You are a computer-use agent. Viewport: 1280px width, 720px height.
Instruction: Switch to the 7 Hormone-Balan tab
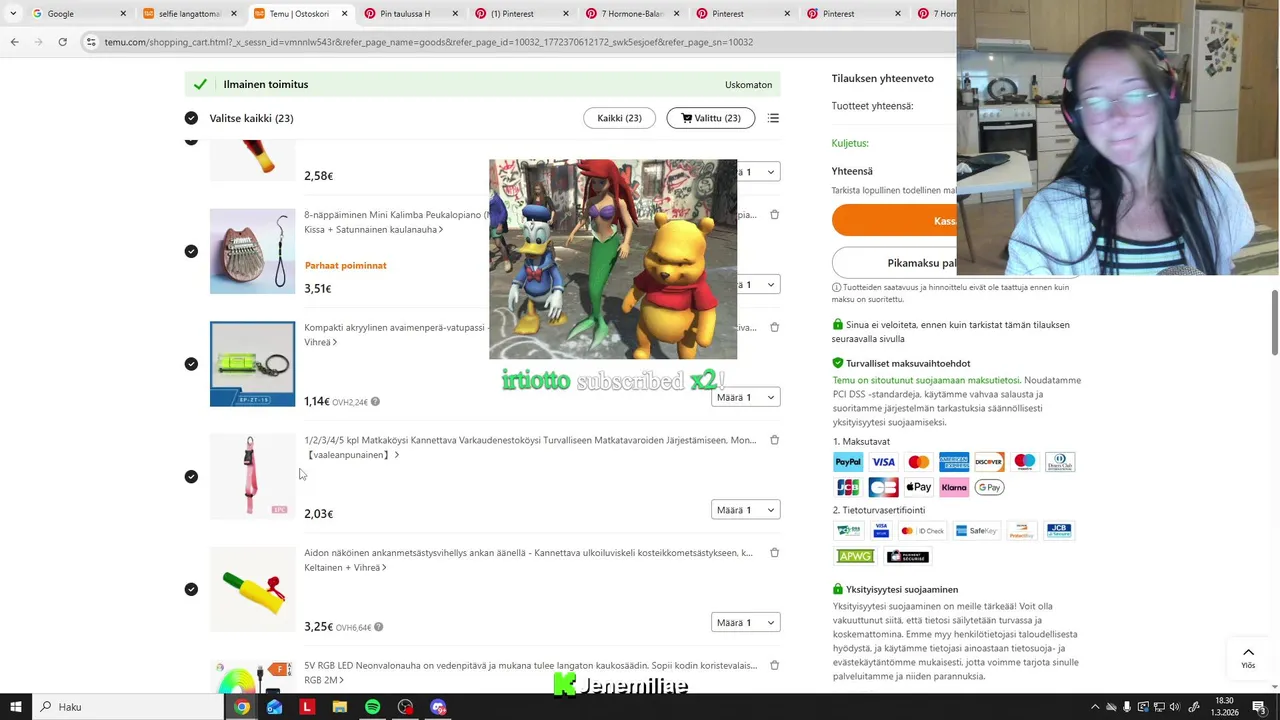coord(632,14)
